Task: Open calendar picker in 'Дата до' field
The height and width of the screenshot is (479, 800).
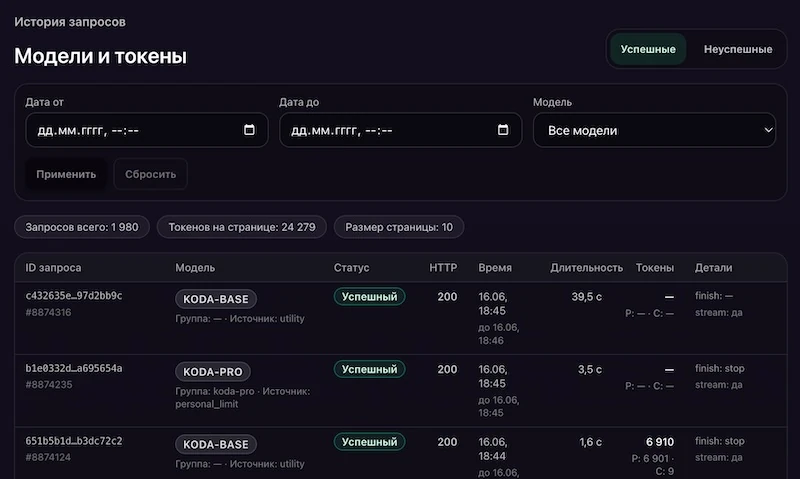Action: pyautogui.click(x=503, y=130)
